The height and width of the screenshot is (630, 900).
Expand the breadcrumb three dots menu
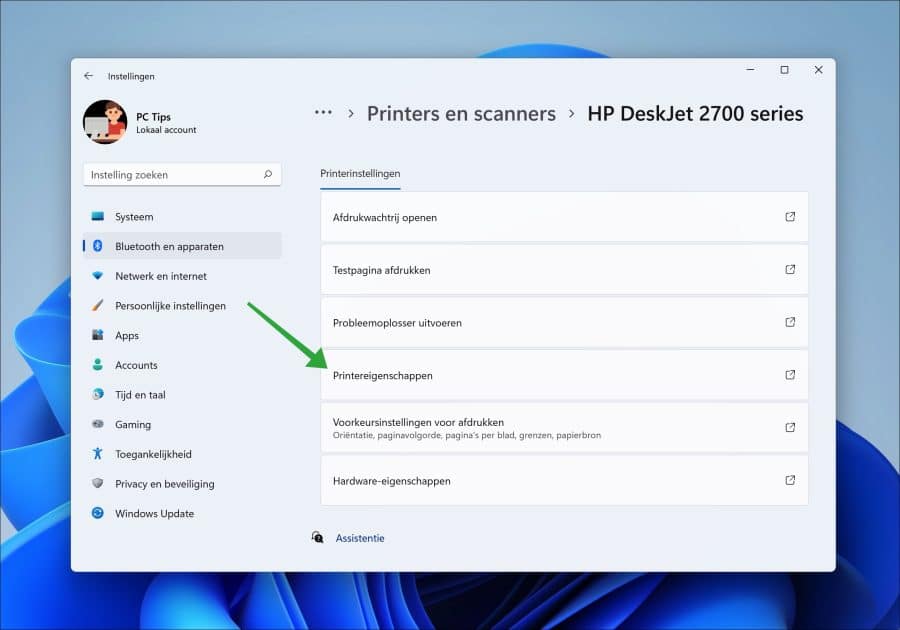click(x=323, y=113)
